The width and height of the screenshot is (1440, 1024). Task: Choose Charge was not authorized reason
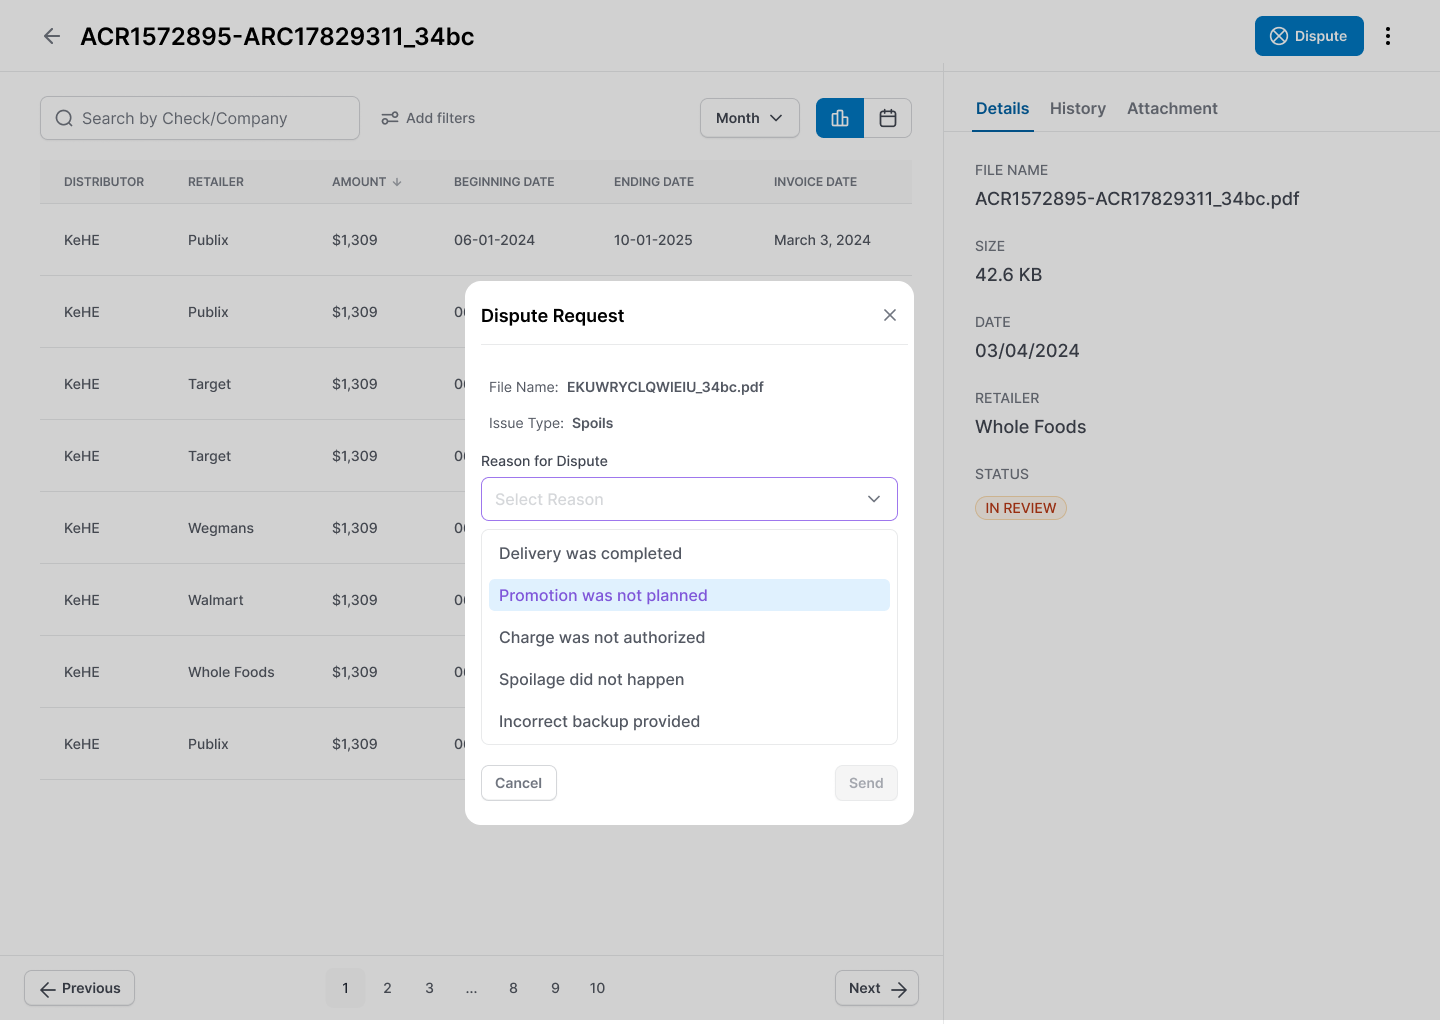689,637
